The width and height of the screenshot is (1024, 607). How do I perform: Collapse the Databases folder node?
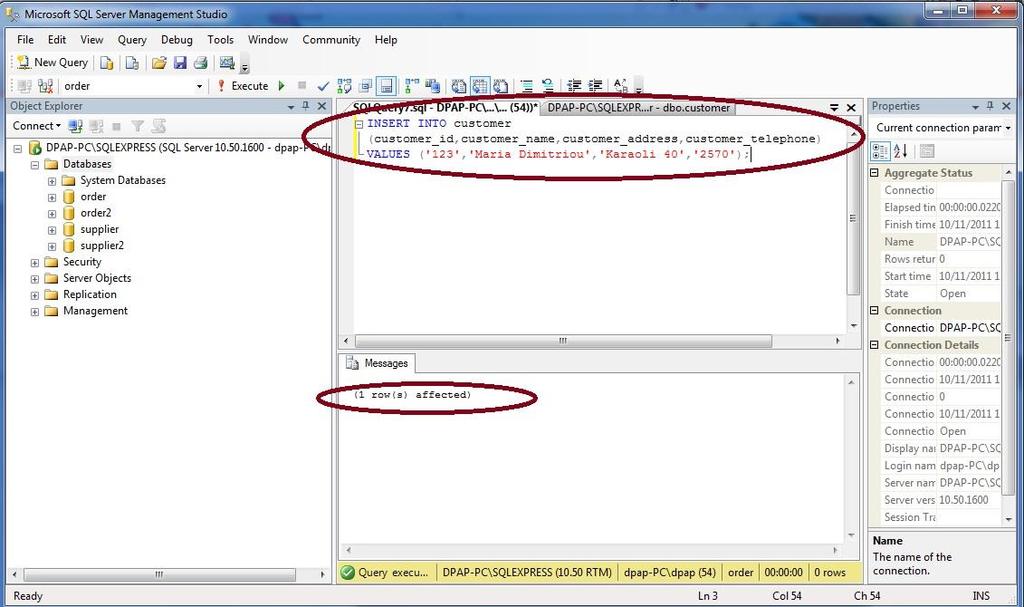click(35, 165)
